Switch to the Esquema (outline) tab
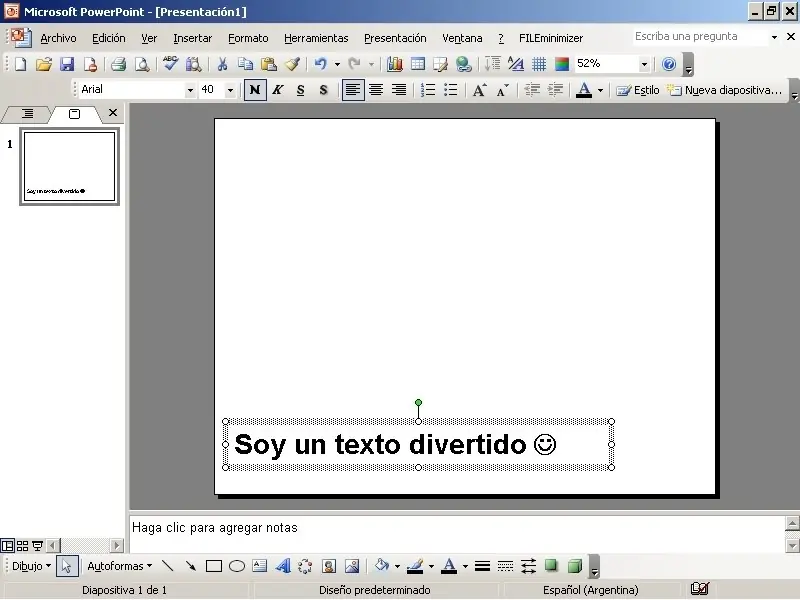 27,113
